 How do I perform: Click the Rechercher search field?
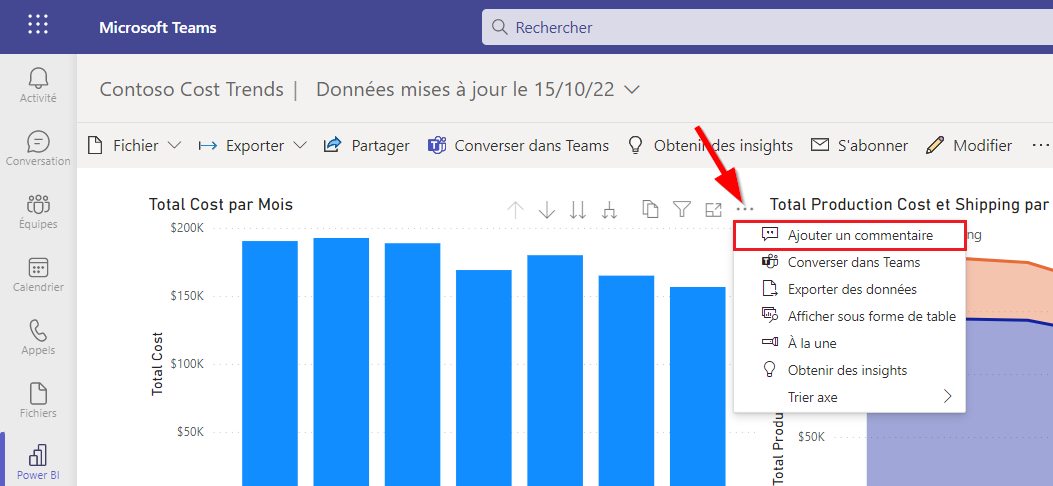(x=767, y=28)
